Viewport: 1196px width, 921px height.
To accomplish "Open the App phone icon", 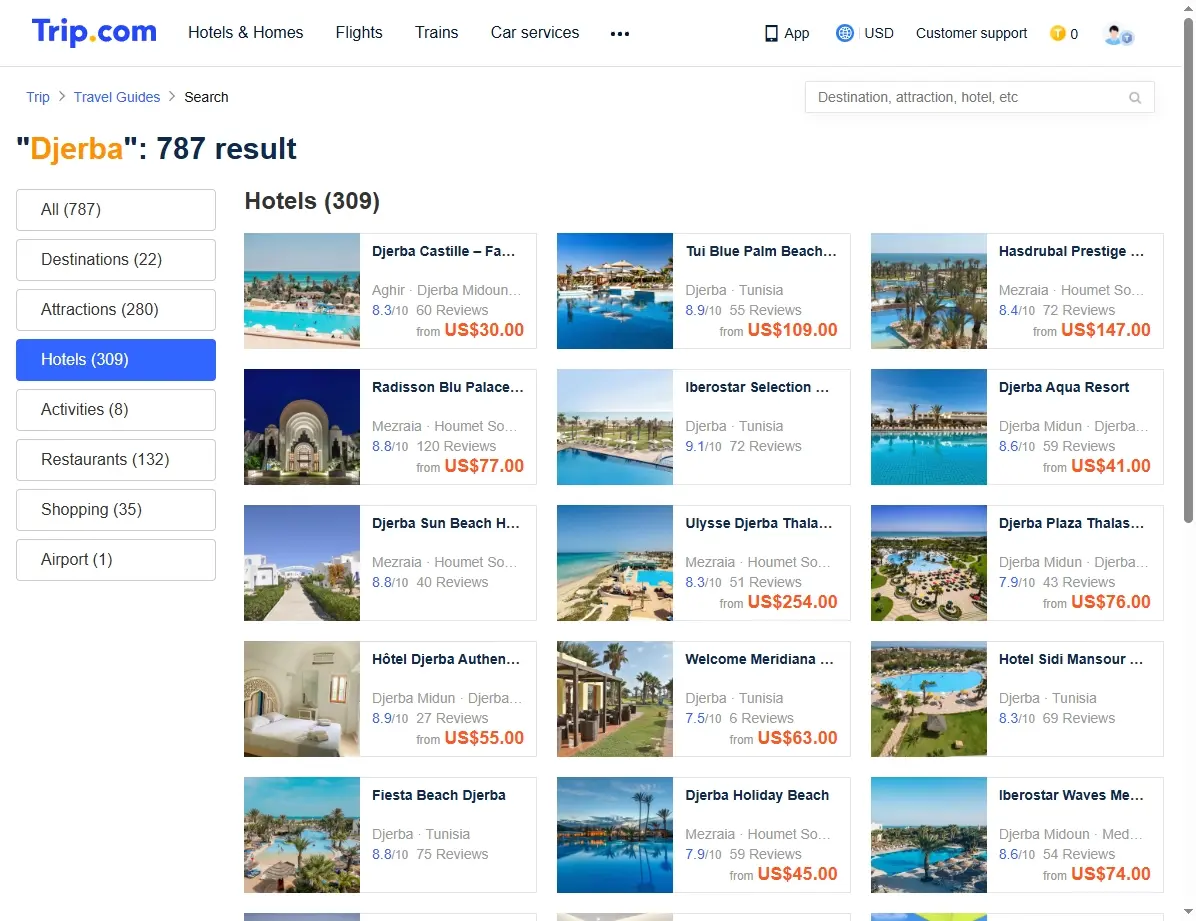I will coord(771,34).
